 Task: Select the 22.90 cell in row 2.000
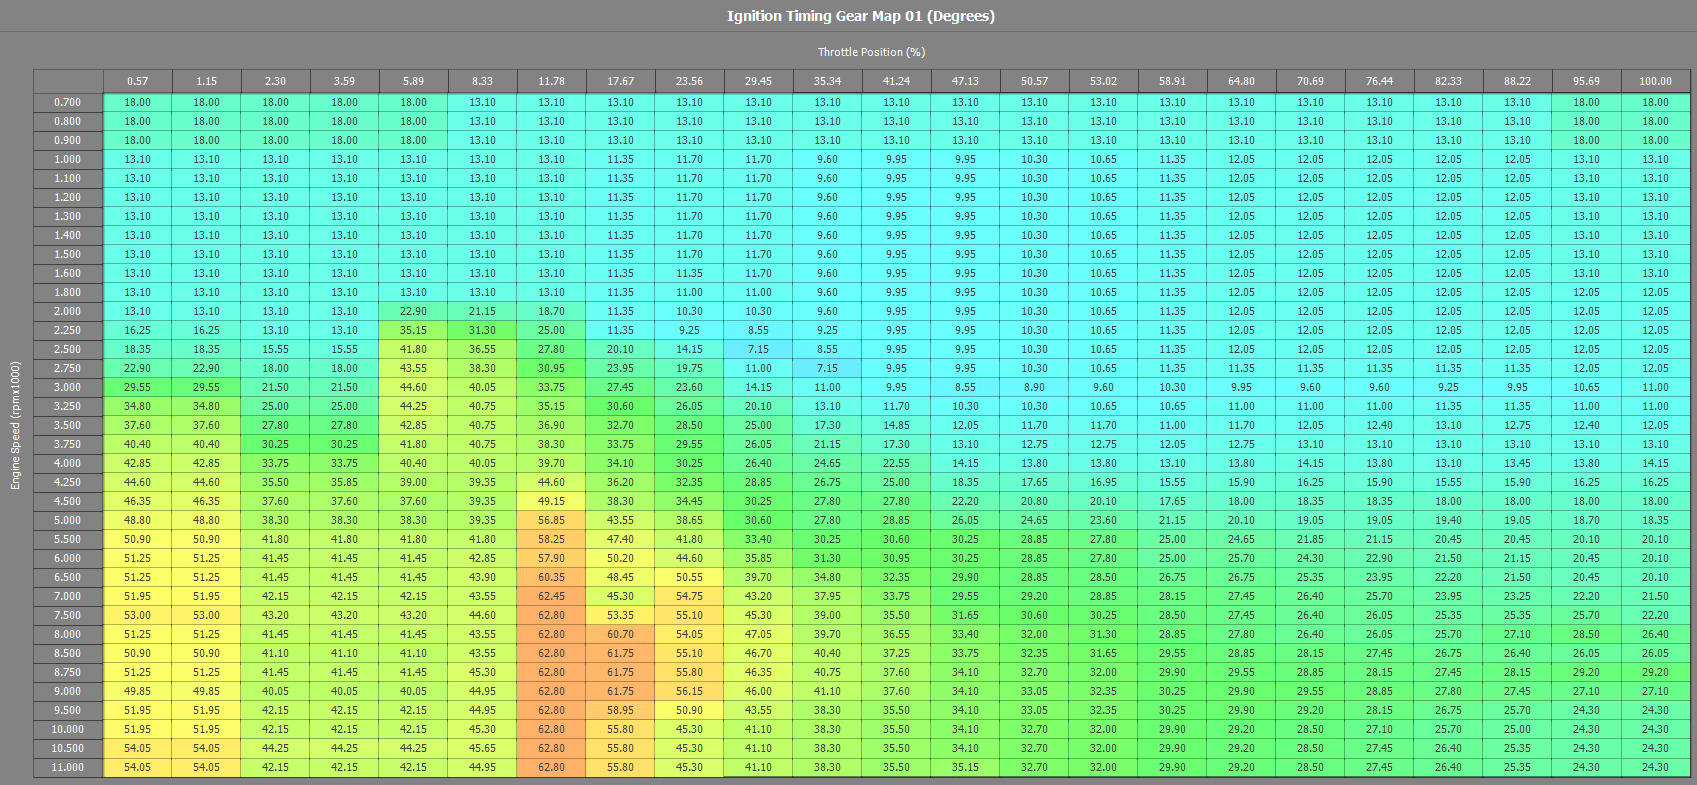pyautogui.click(x=414, y=311)
